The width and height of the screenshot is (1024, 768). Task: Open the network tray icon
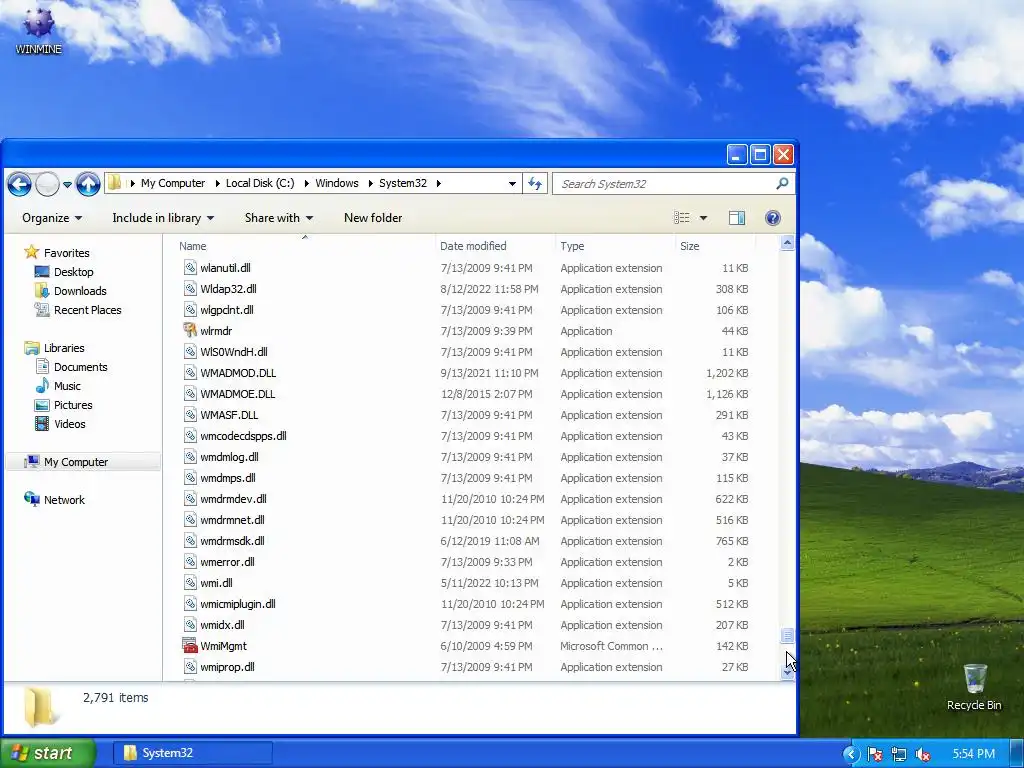click(899, 754)
